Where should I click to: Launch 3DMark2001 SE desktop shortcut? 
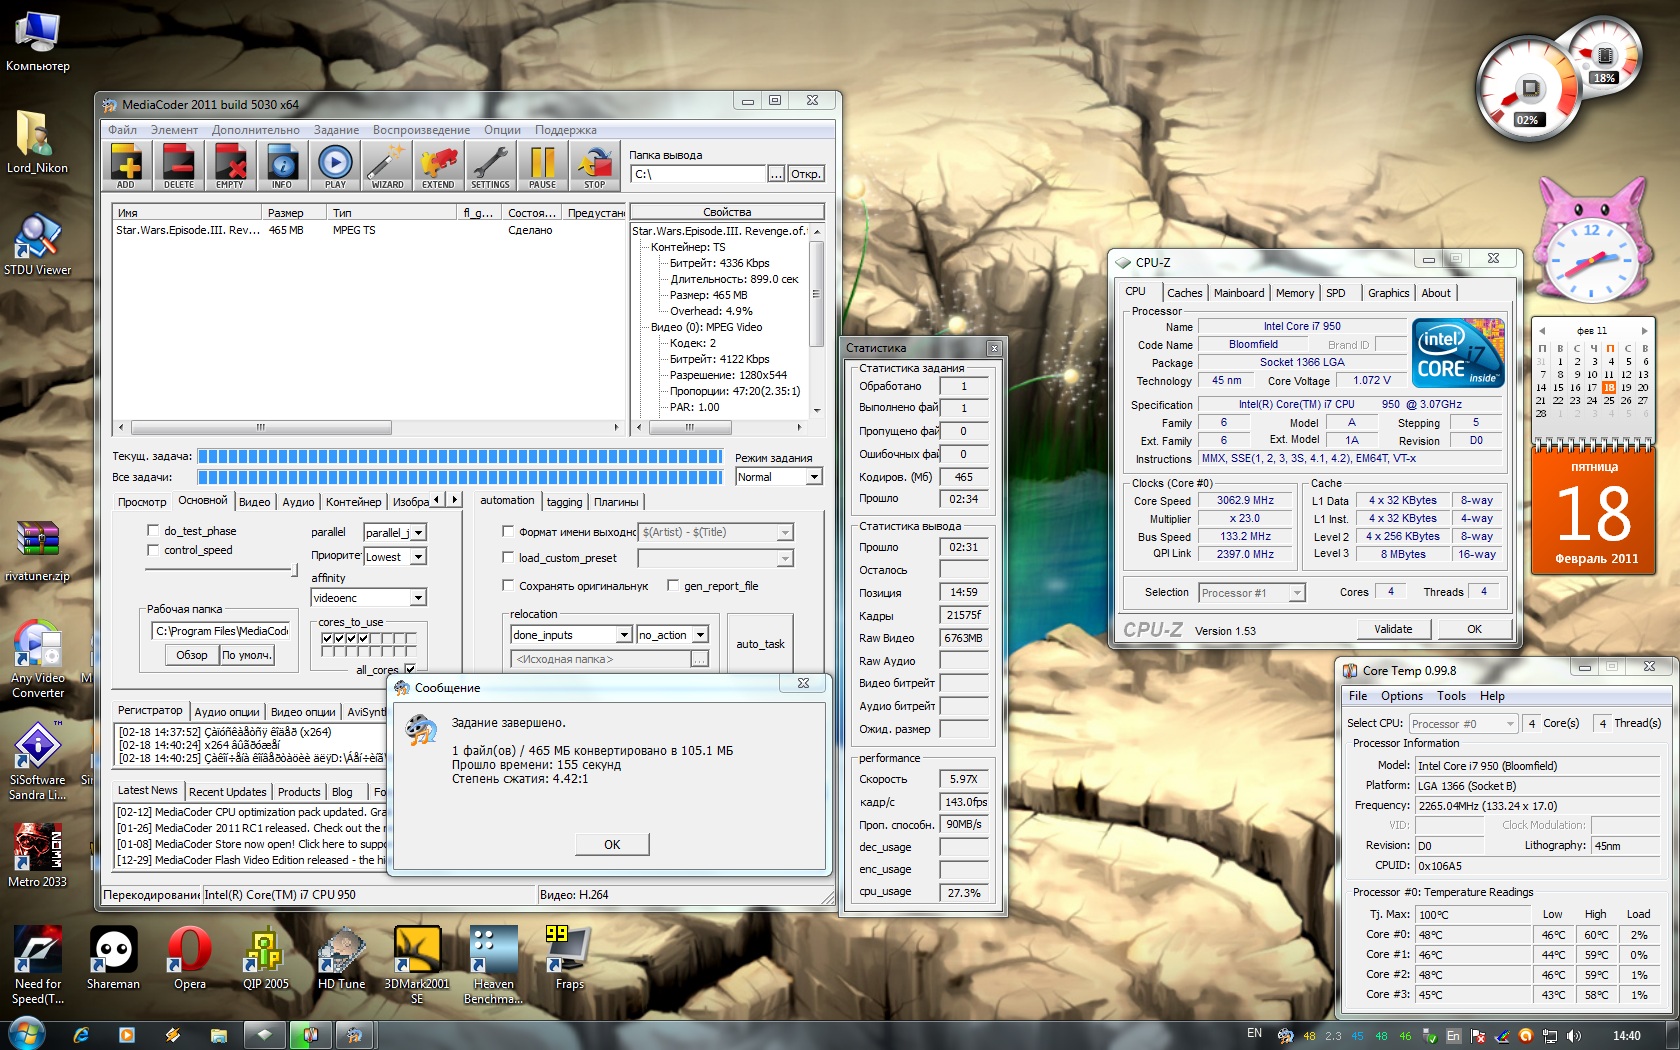click(x=417, y=965)
